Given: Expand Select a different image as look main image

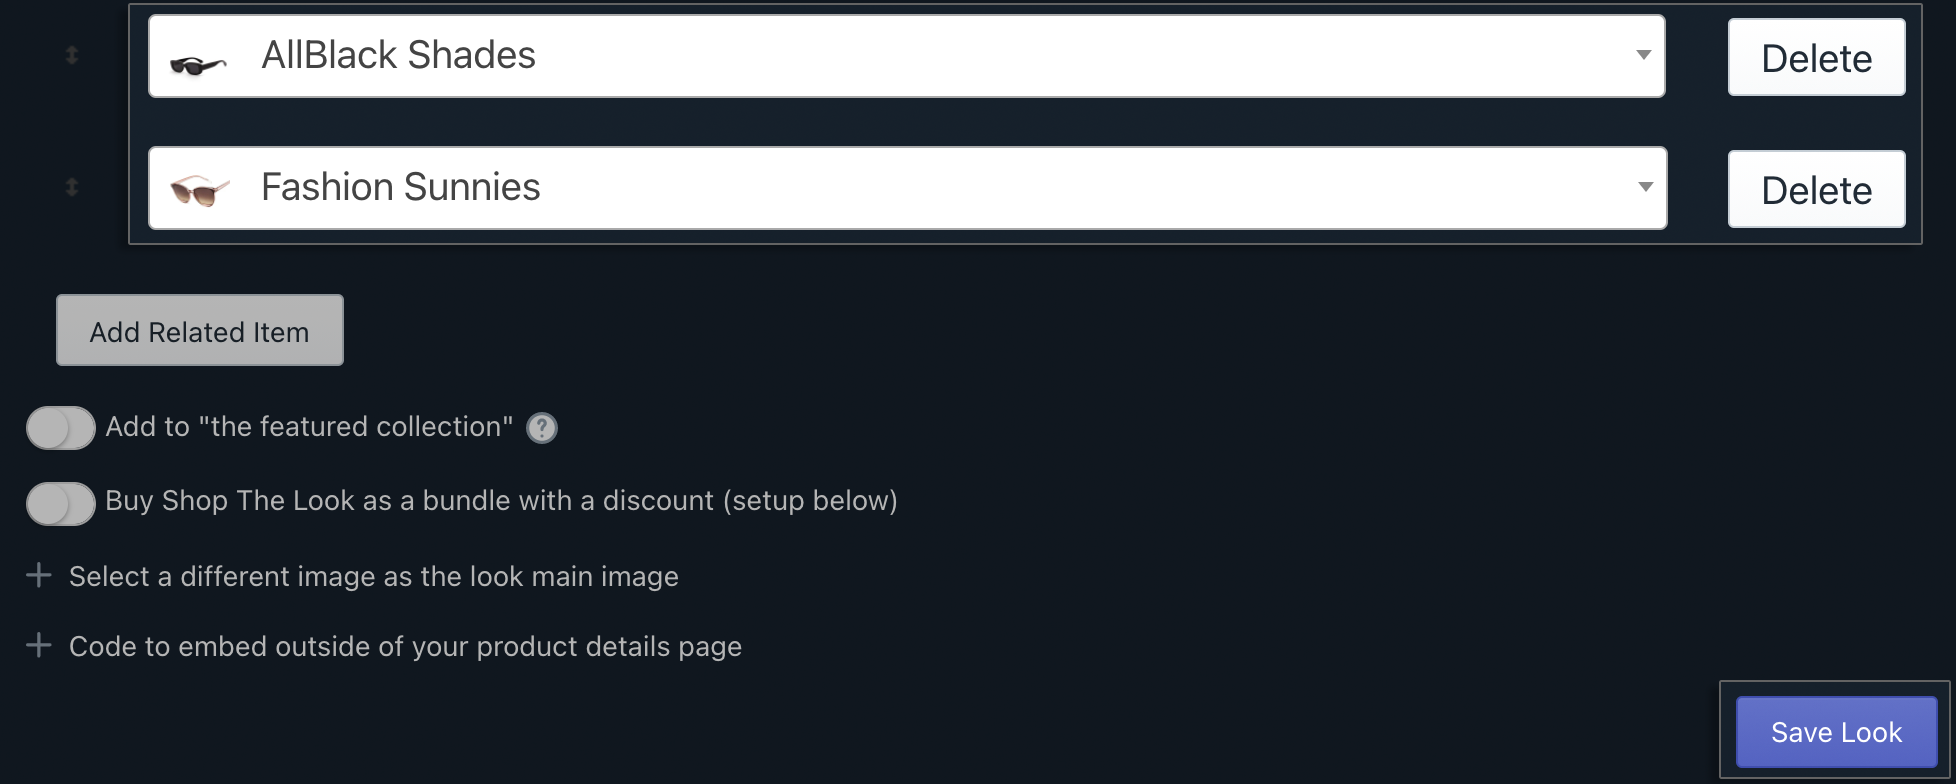Looking at the screenshot, I should [374, 577].
